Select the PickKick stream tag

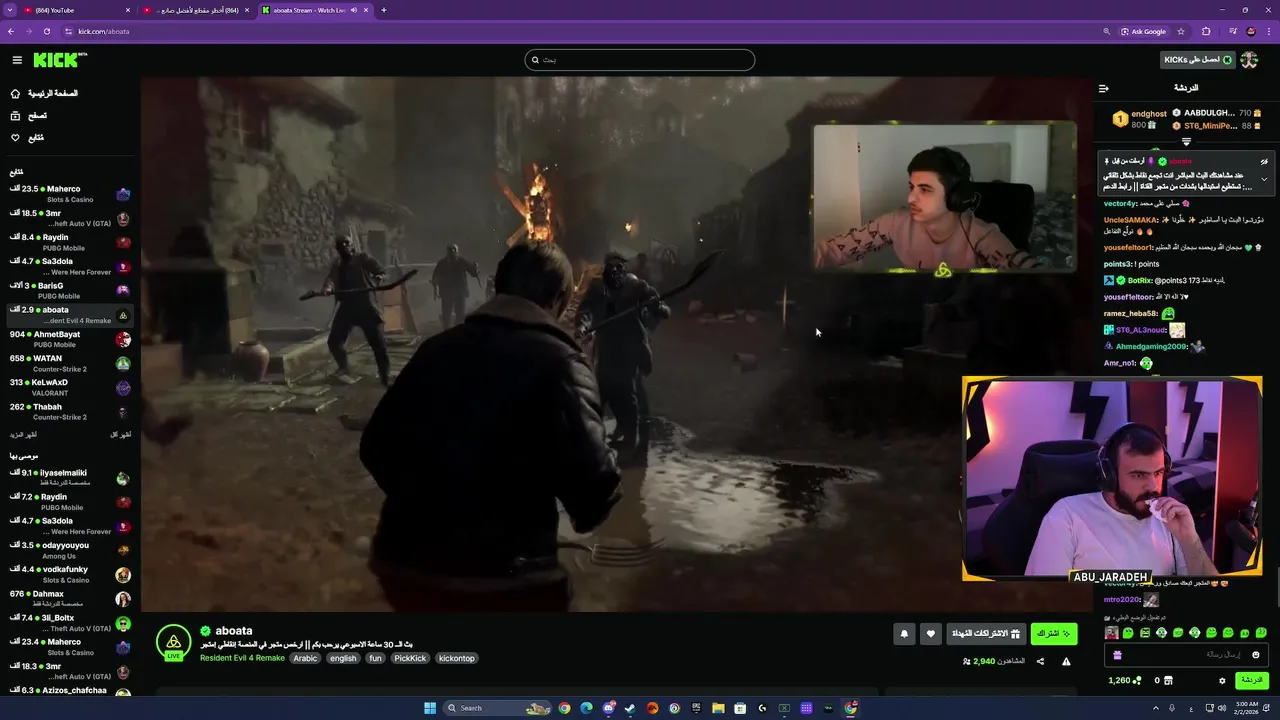pyautogui.click(x=410, y=658)
